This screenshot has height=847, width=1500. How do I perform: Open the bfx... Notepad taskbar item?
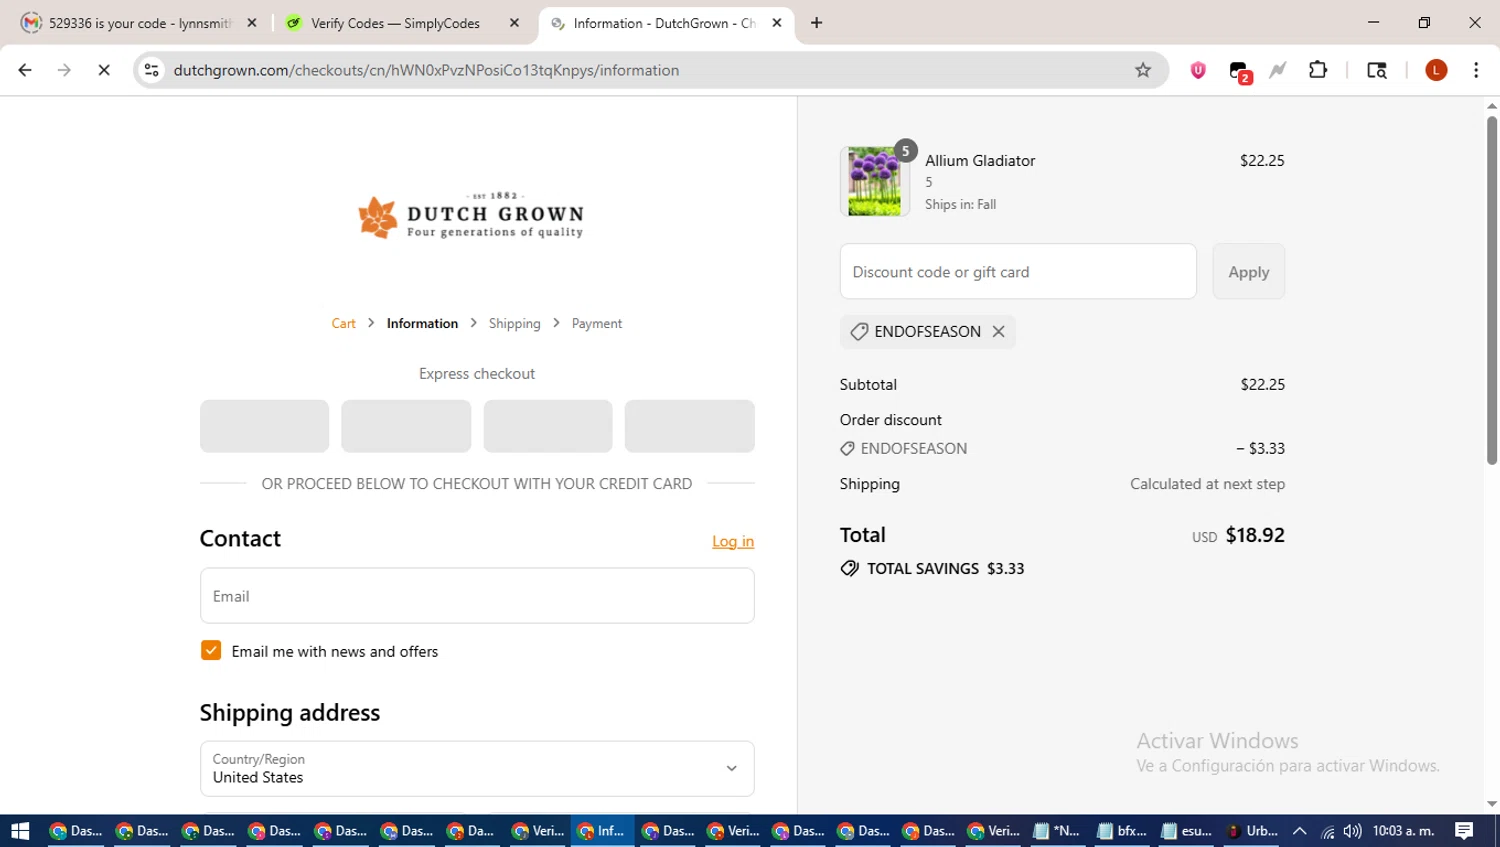point(1122,831)
